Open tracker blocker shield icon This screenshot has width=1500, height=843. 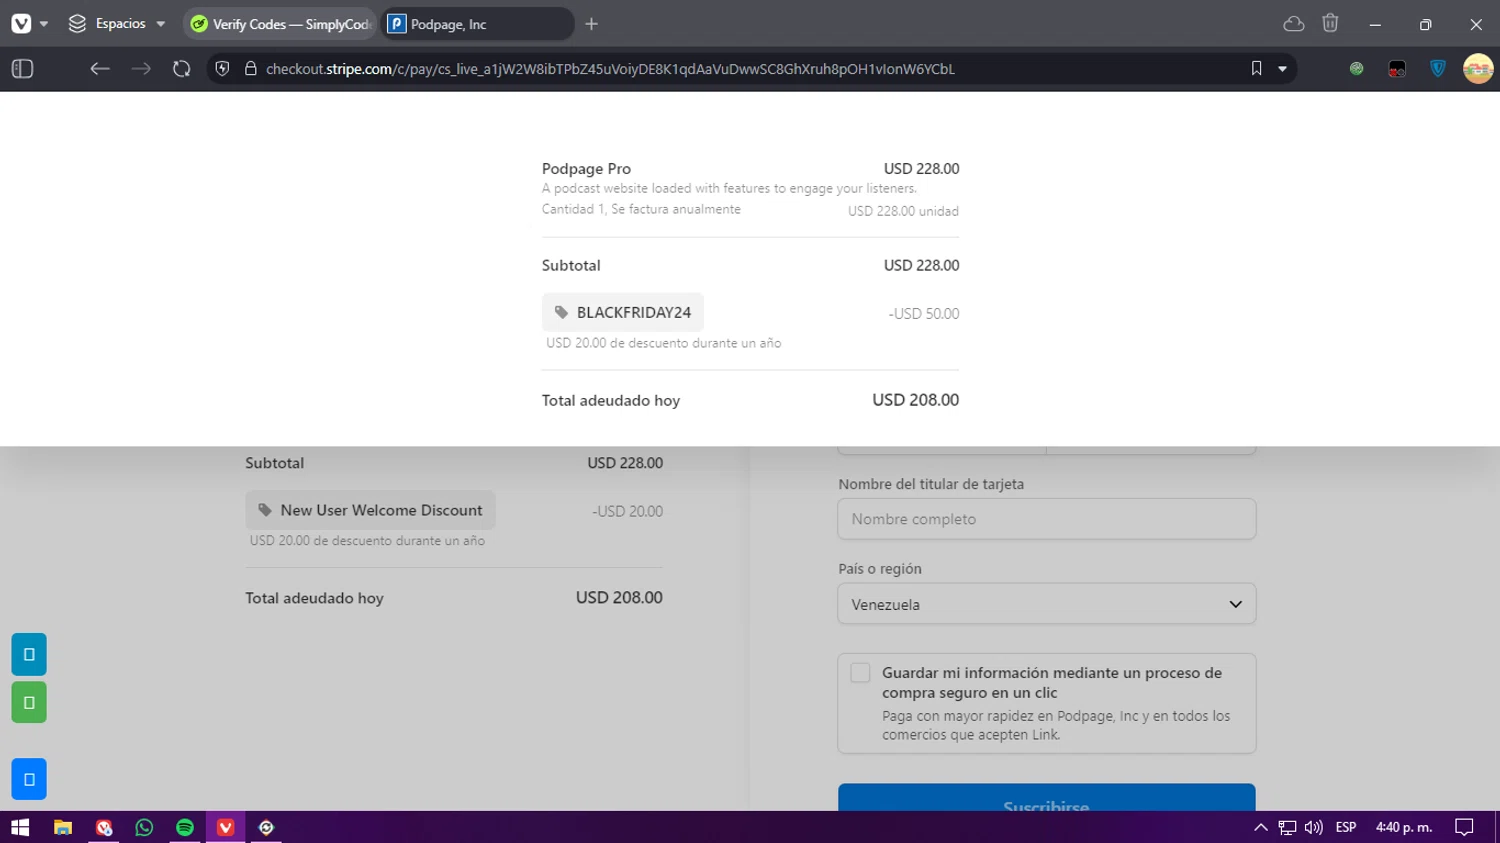[223, 69]
